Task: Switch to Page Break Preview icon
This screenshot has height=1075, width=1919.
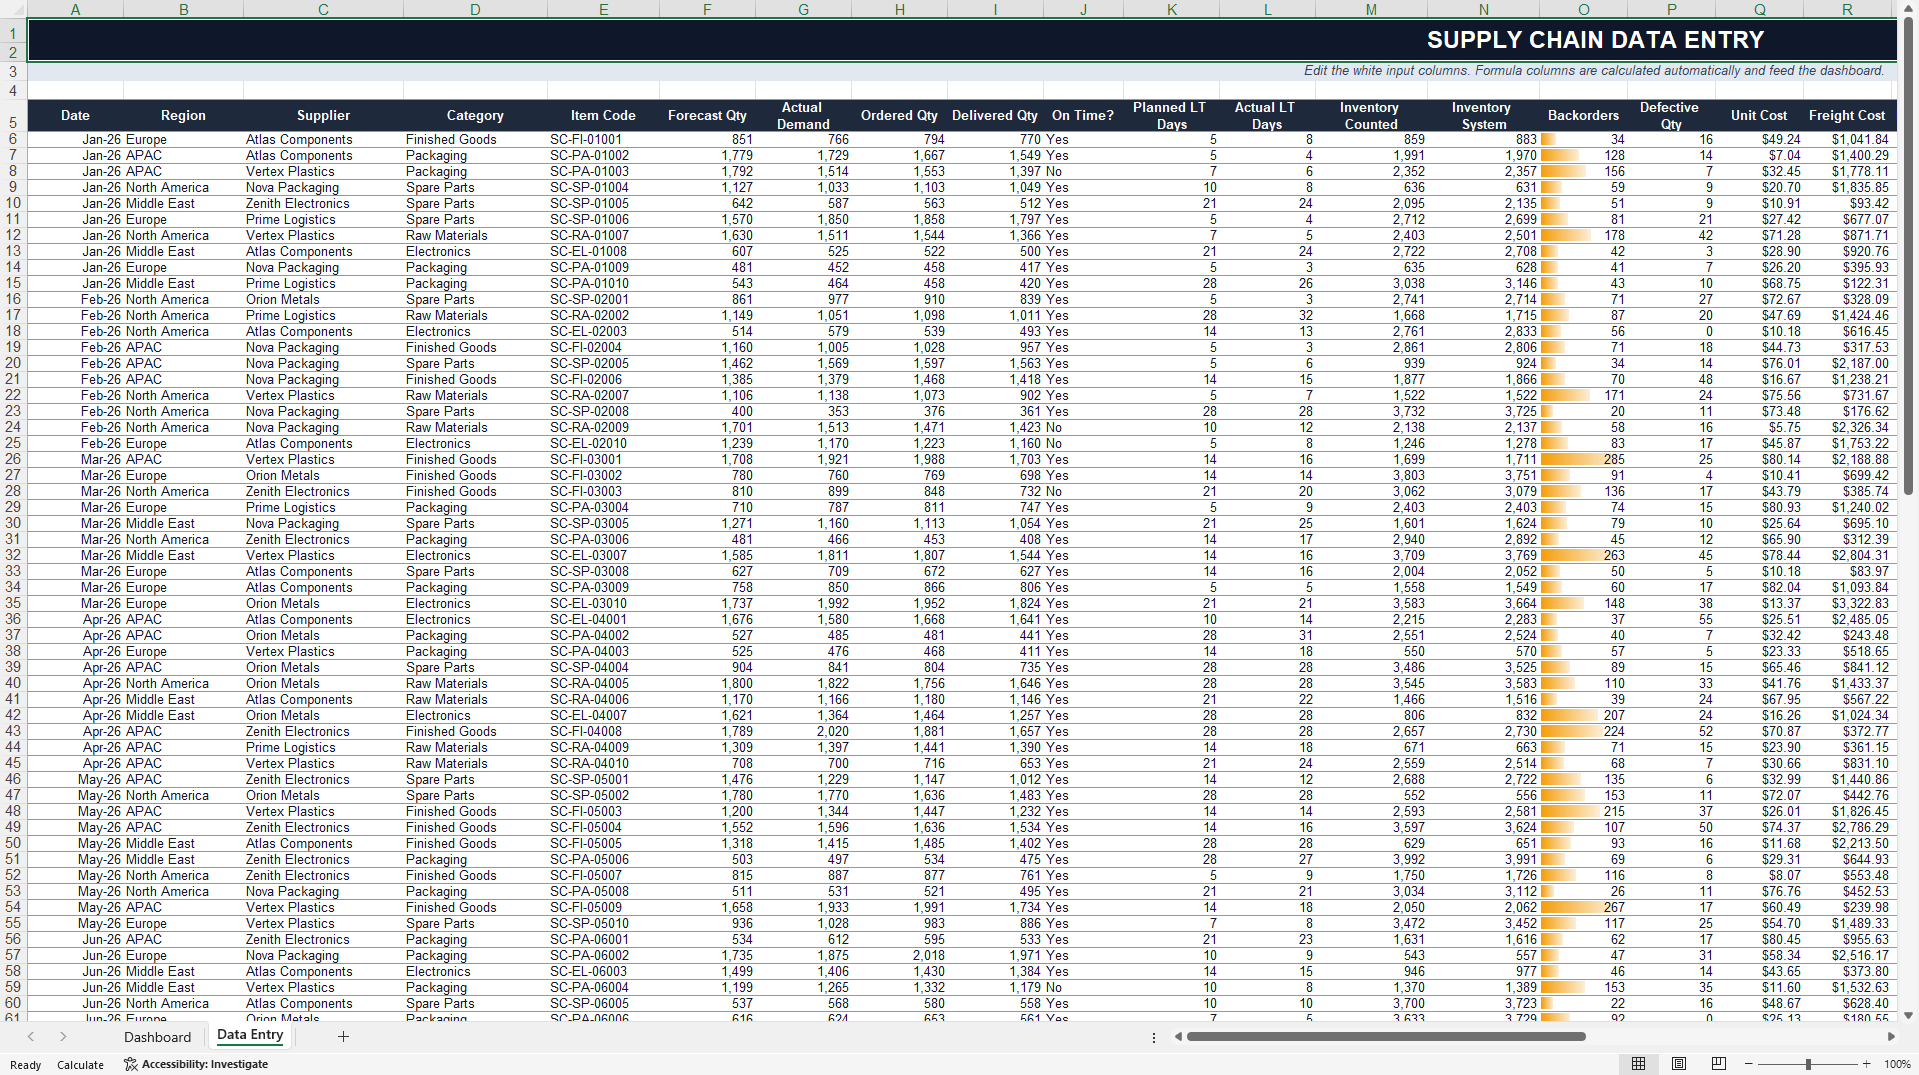Action: (1719, 1064)
